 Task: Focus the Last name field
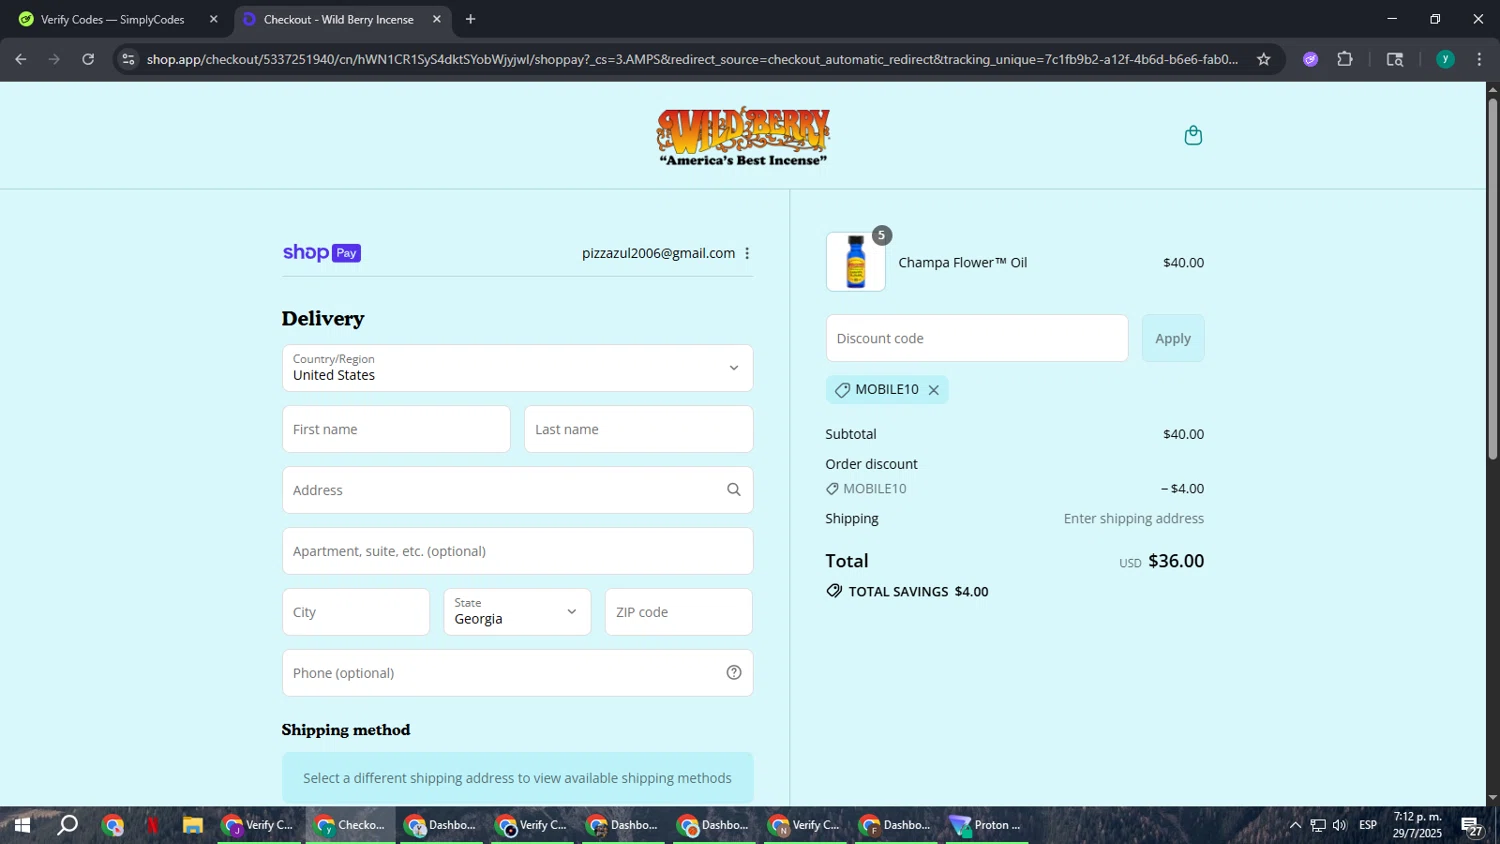638,429
